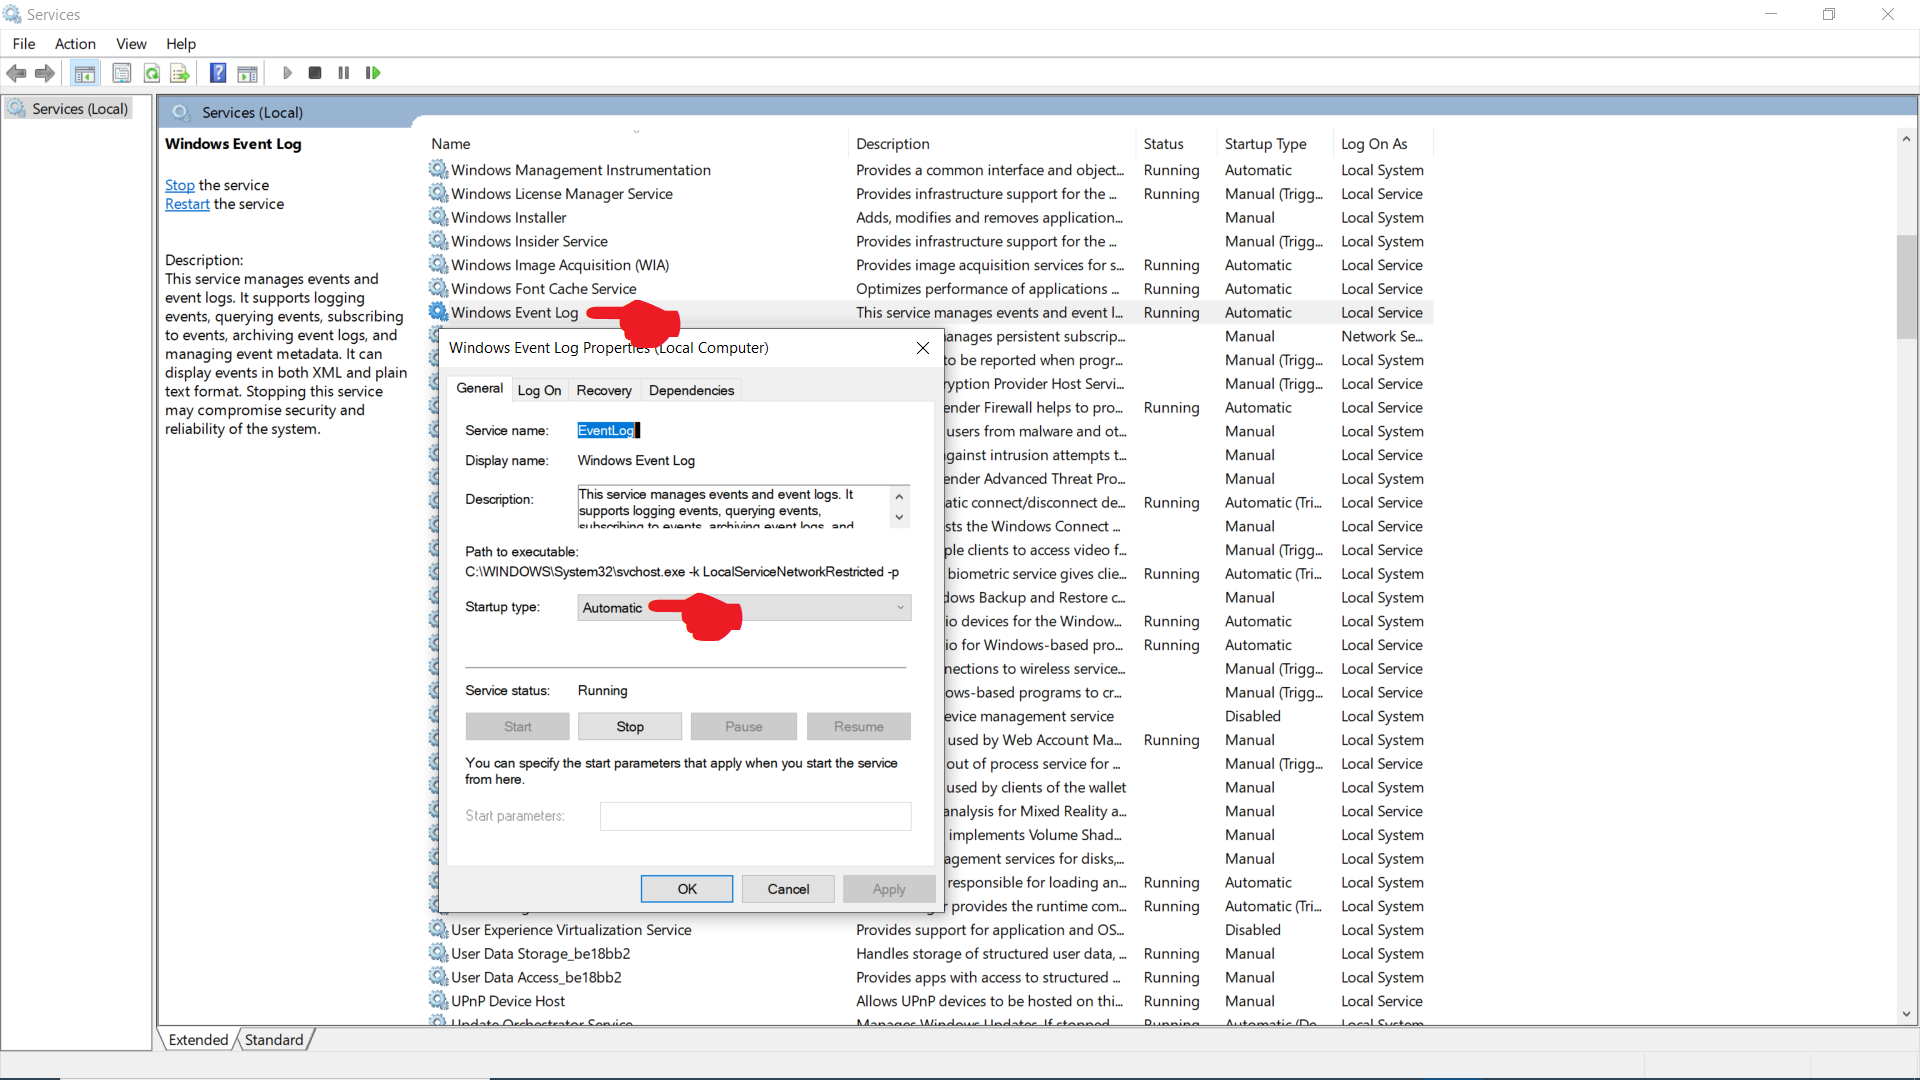Click the Restart the service link
1920x1080 pixels.
[x=187, y=204]
